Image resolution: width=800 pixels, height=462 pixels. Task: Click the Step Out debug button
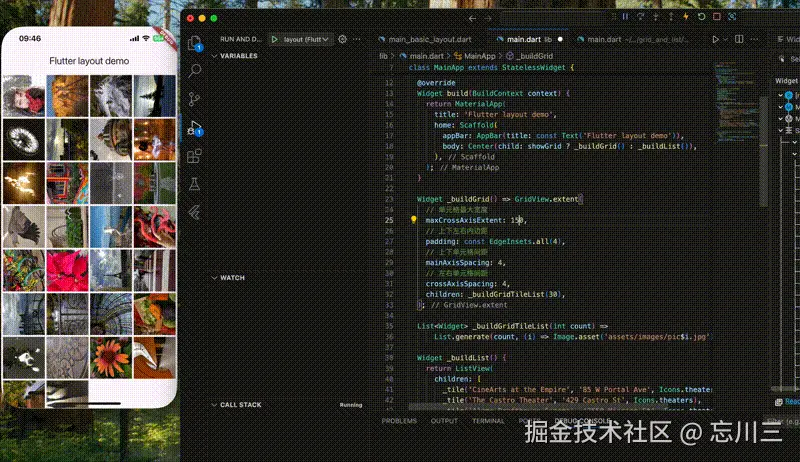click(x=671, y=17)
